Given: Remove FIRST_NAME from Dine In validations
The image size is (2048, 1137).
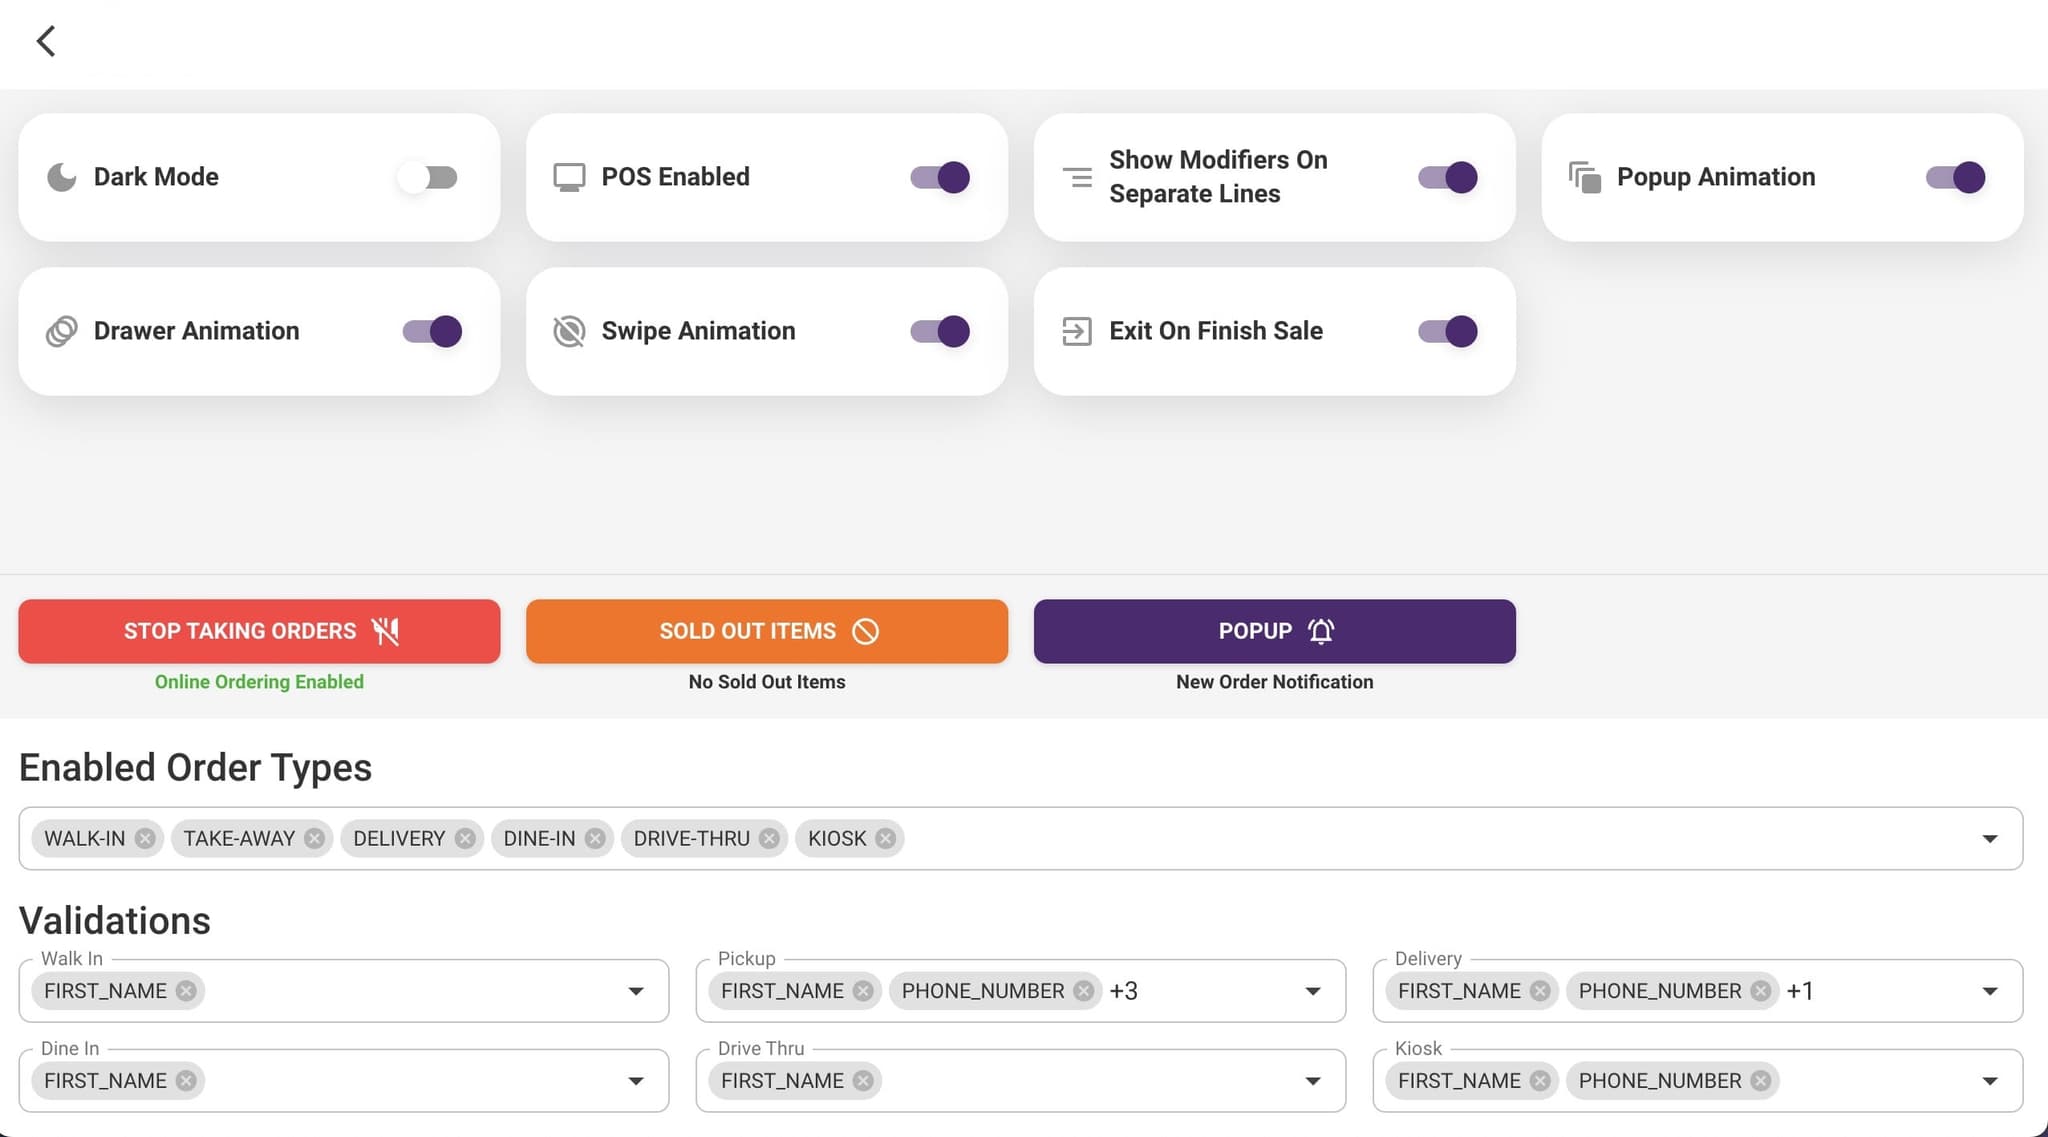Looking at the screenshot, I should pos(185,1081).
